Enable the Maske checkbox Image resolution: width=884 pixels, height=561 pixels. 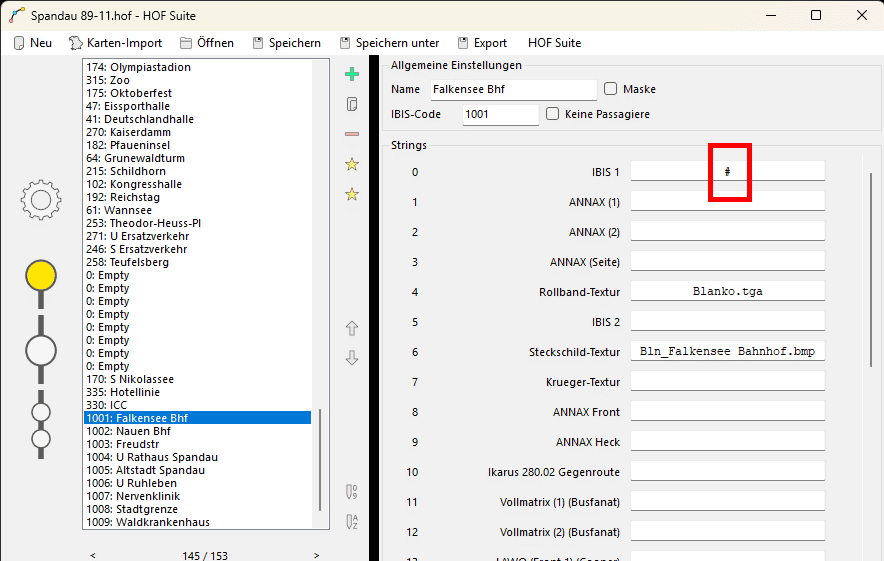pyautogui.click(x=611, y=89)
